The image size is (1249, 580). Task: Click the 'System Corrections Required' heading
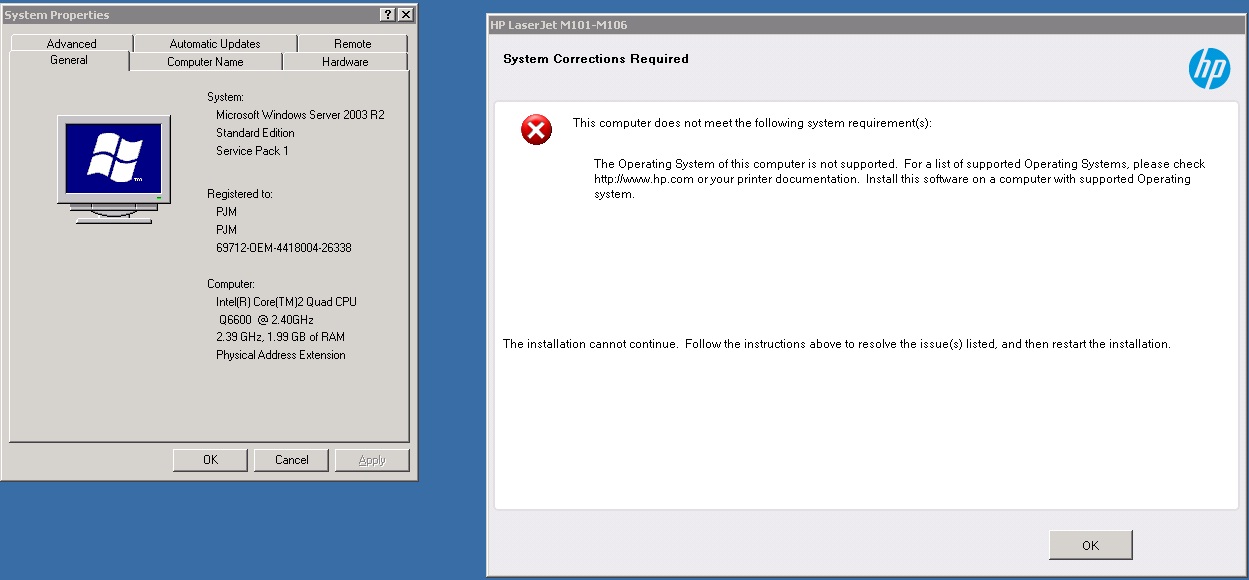596,59
